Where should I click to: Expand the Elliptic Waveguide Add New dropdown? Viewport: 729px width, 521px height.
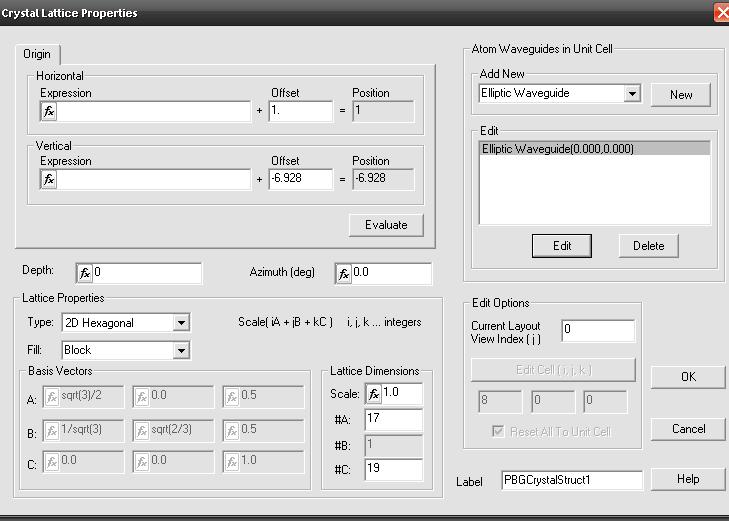pyautogui.click(x=632, y=93)
